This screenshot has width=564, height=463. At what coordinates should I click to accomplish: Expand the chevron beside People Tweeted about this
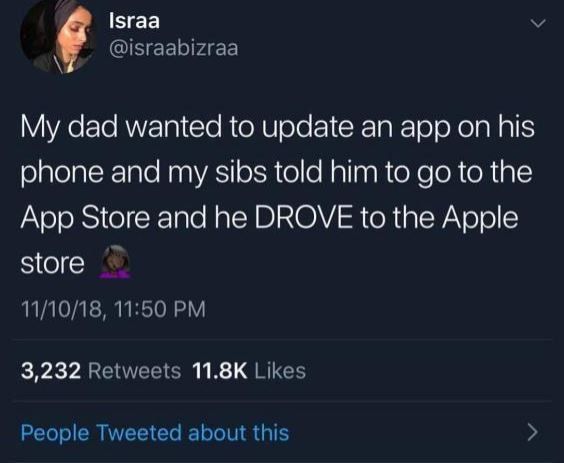(x=533, y=433)
